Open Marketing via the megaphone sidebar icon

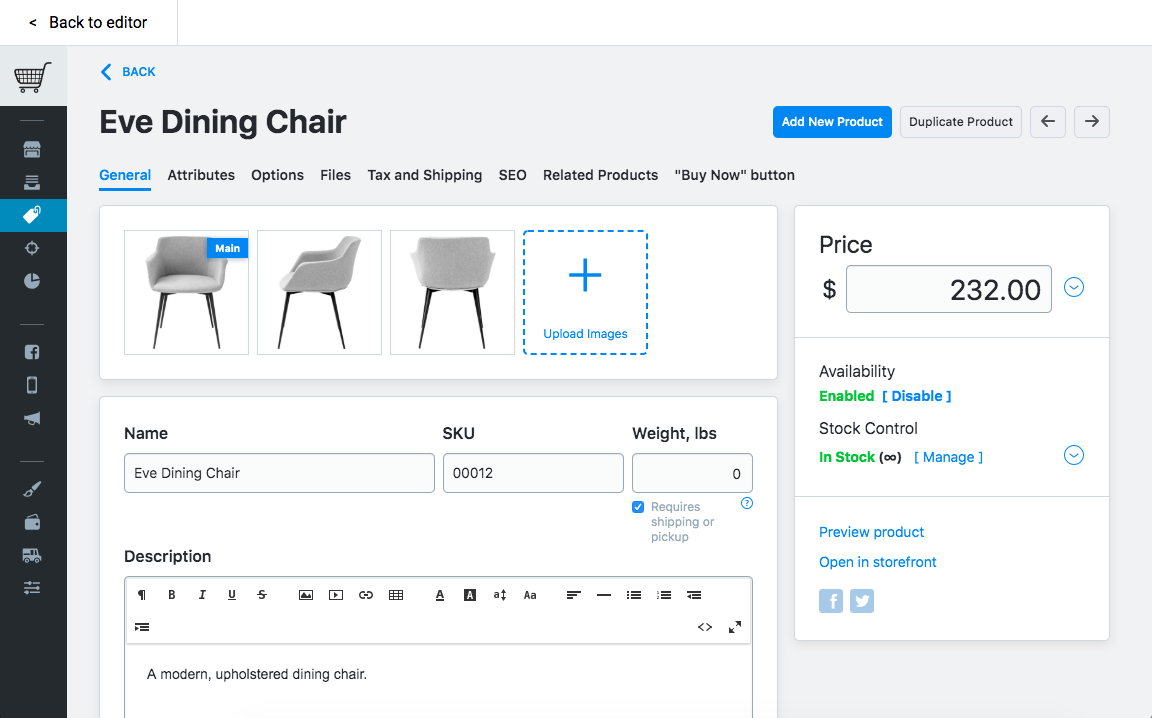point(33,417)
